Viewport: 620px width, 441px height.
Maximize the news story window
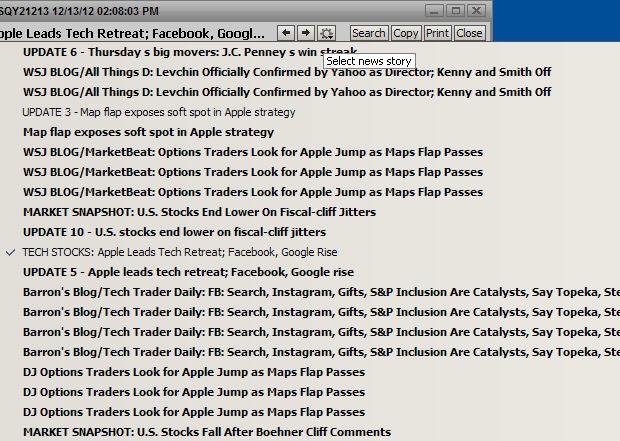[x=456, y=11]
